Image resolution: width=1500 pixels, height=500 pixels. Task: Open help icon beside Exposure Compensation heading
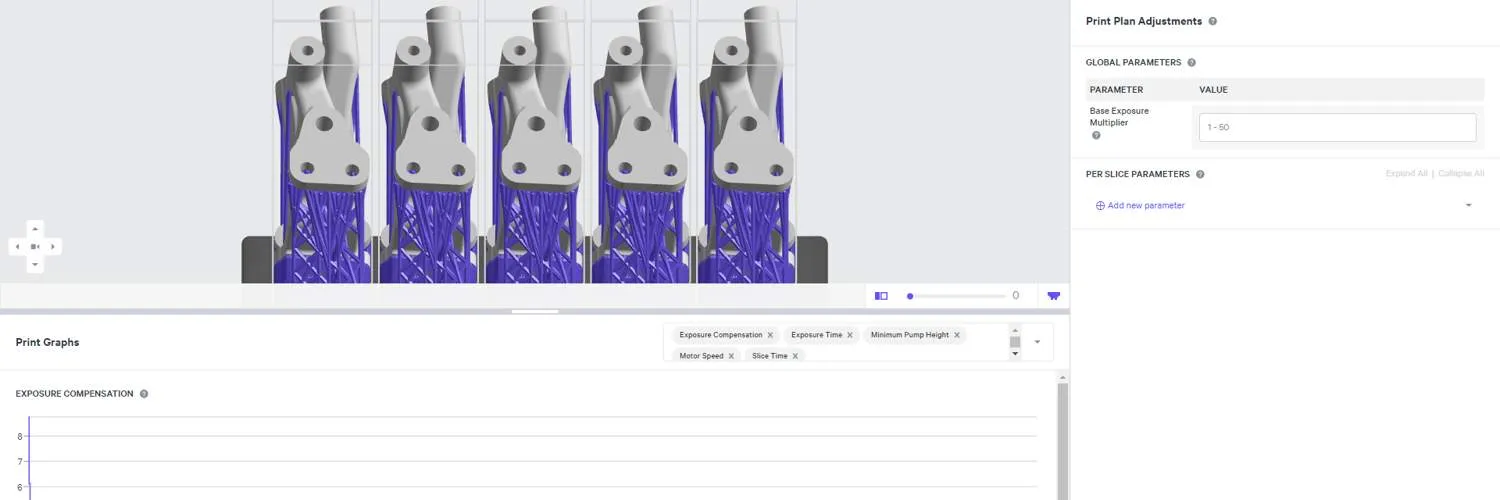coord(144,394)
